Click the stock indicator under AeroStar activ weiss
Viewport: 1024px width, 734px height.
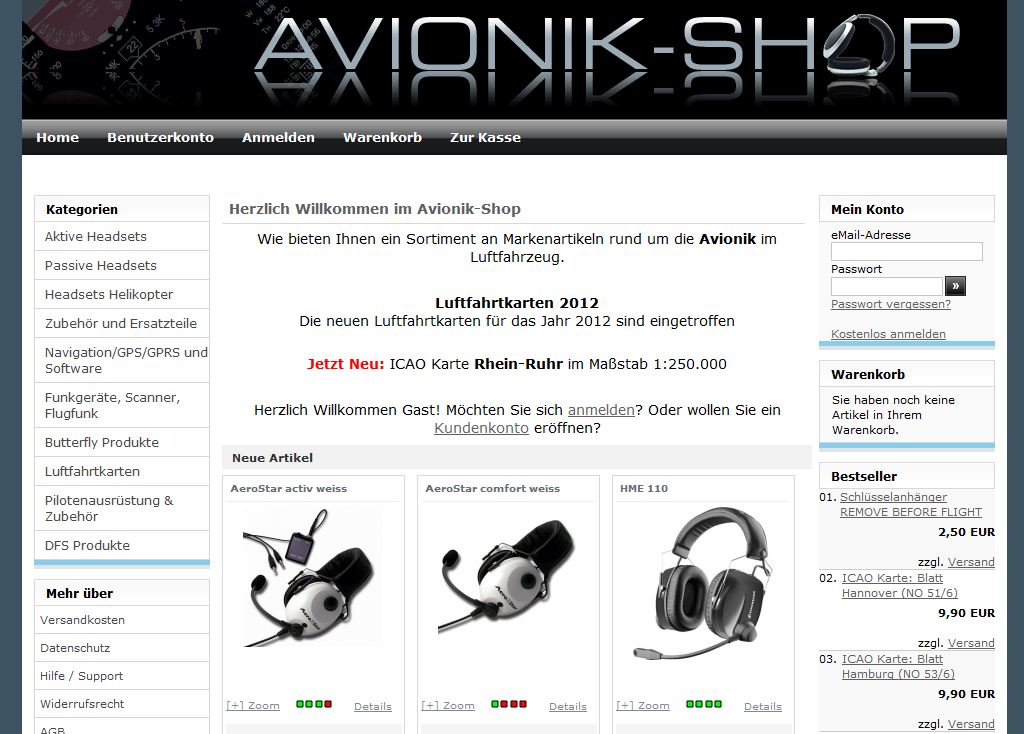point(314,704)
